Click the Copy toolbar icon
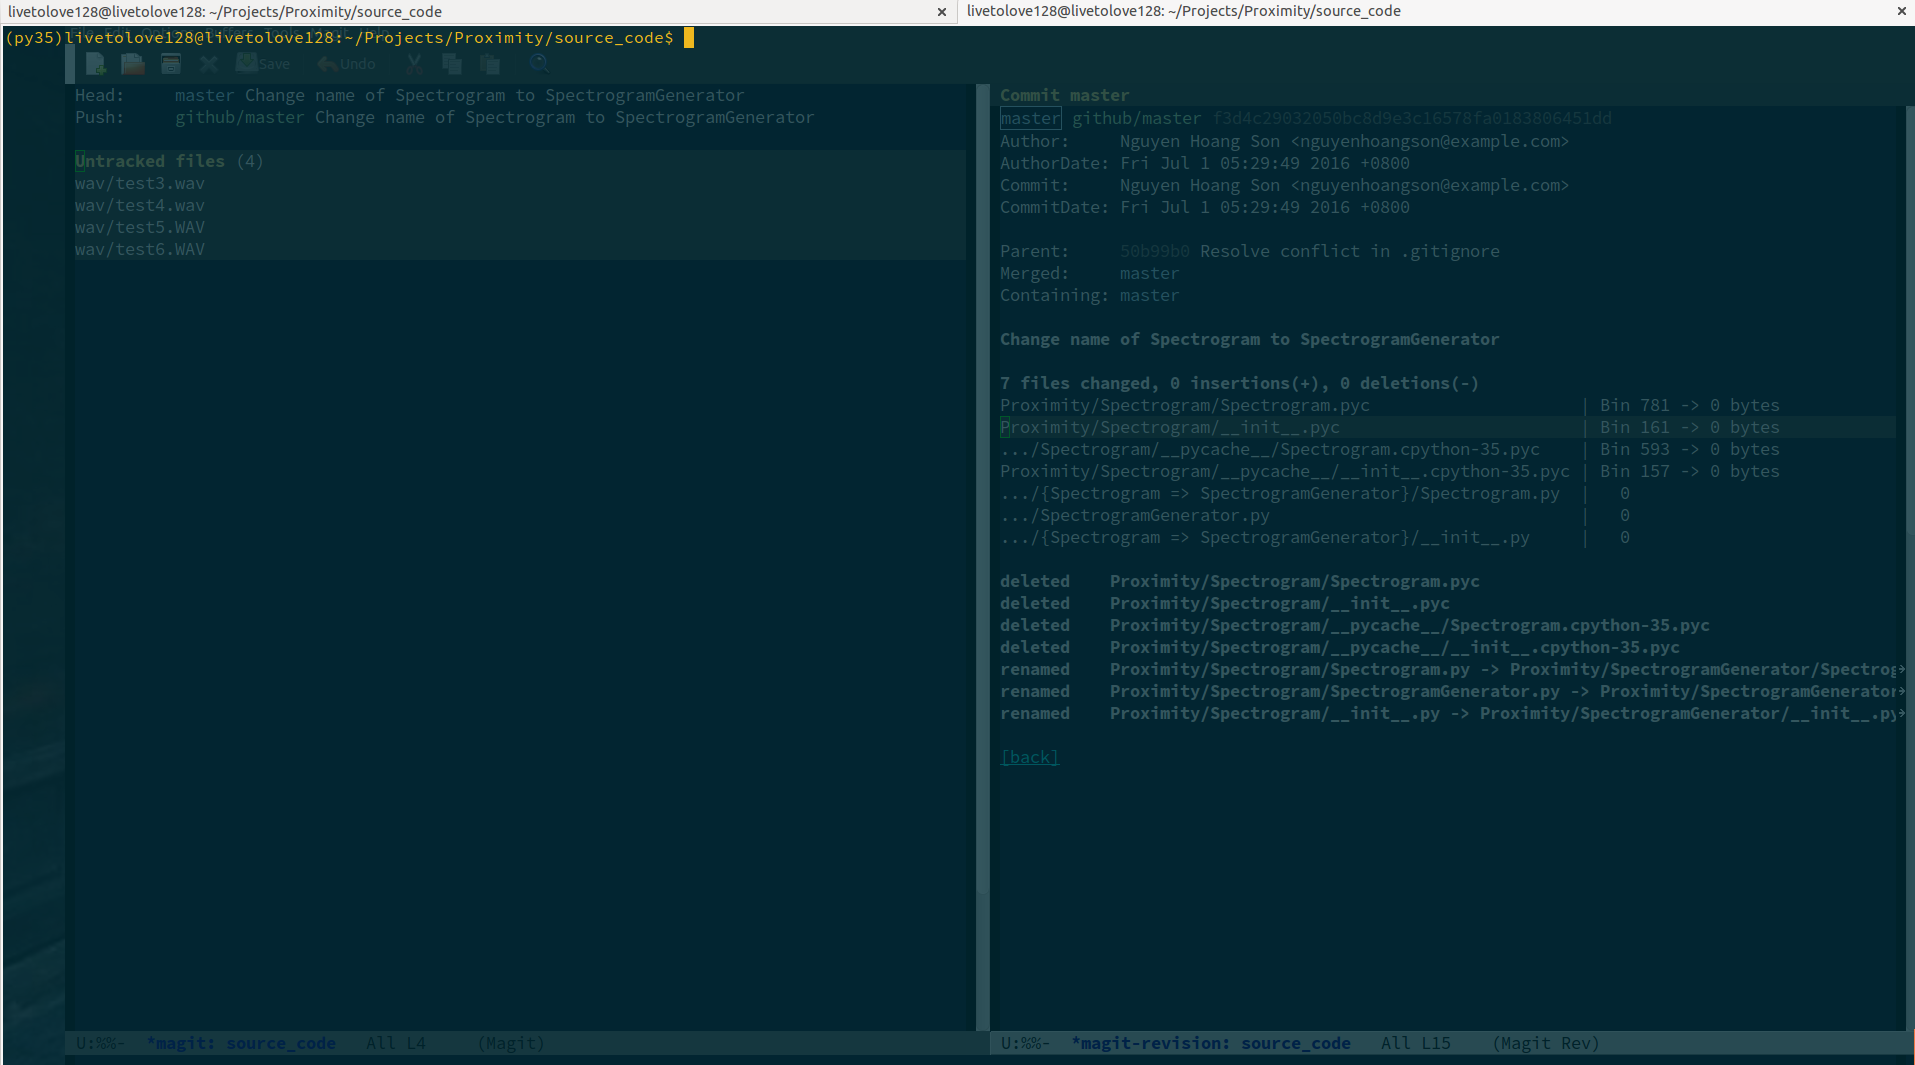 (x=452, y=64)
